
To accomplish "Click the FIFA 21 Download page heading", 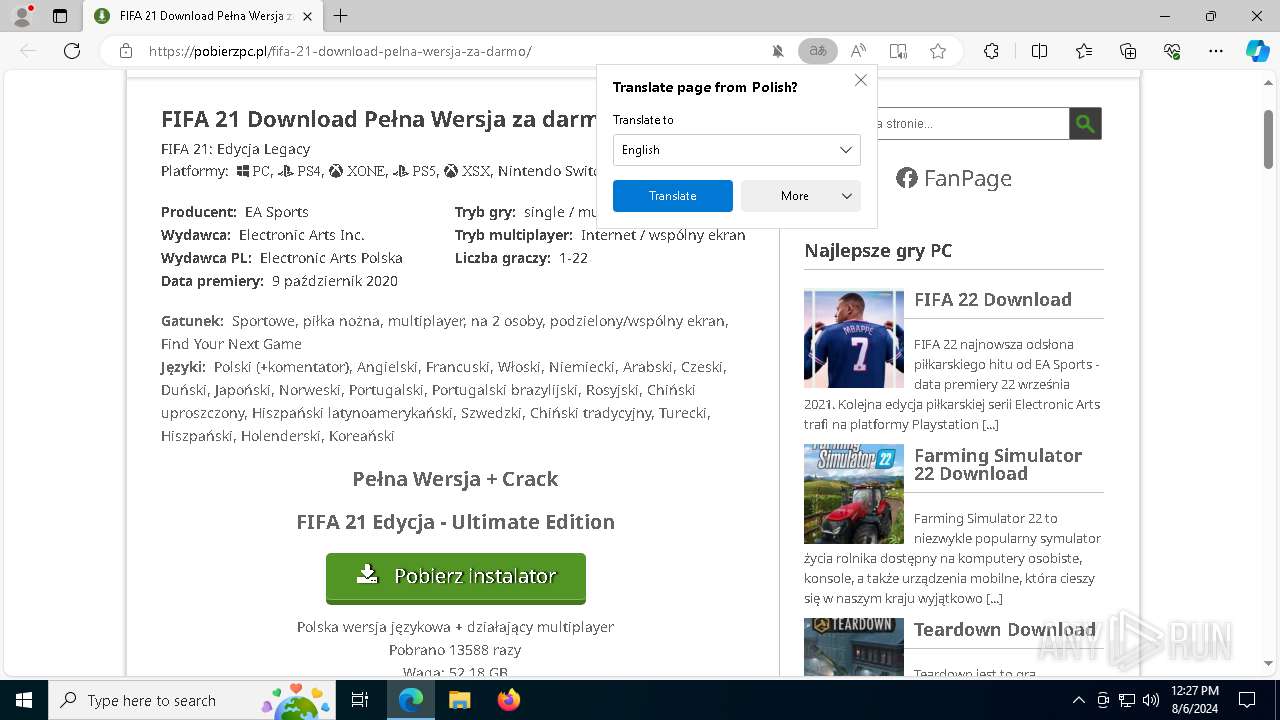I will 380,119.
